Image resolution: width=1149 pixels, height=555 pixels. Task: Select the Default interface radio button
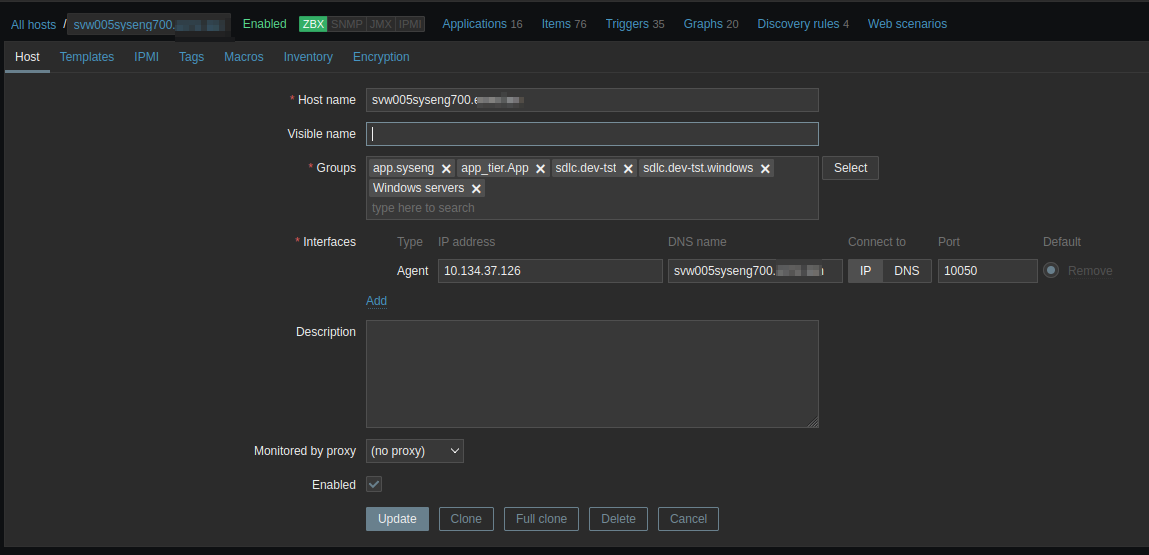(1051, 271)
